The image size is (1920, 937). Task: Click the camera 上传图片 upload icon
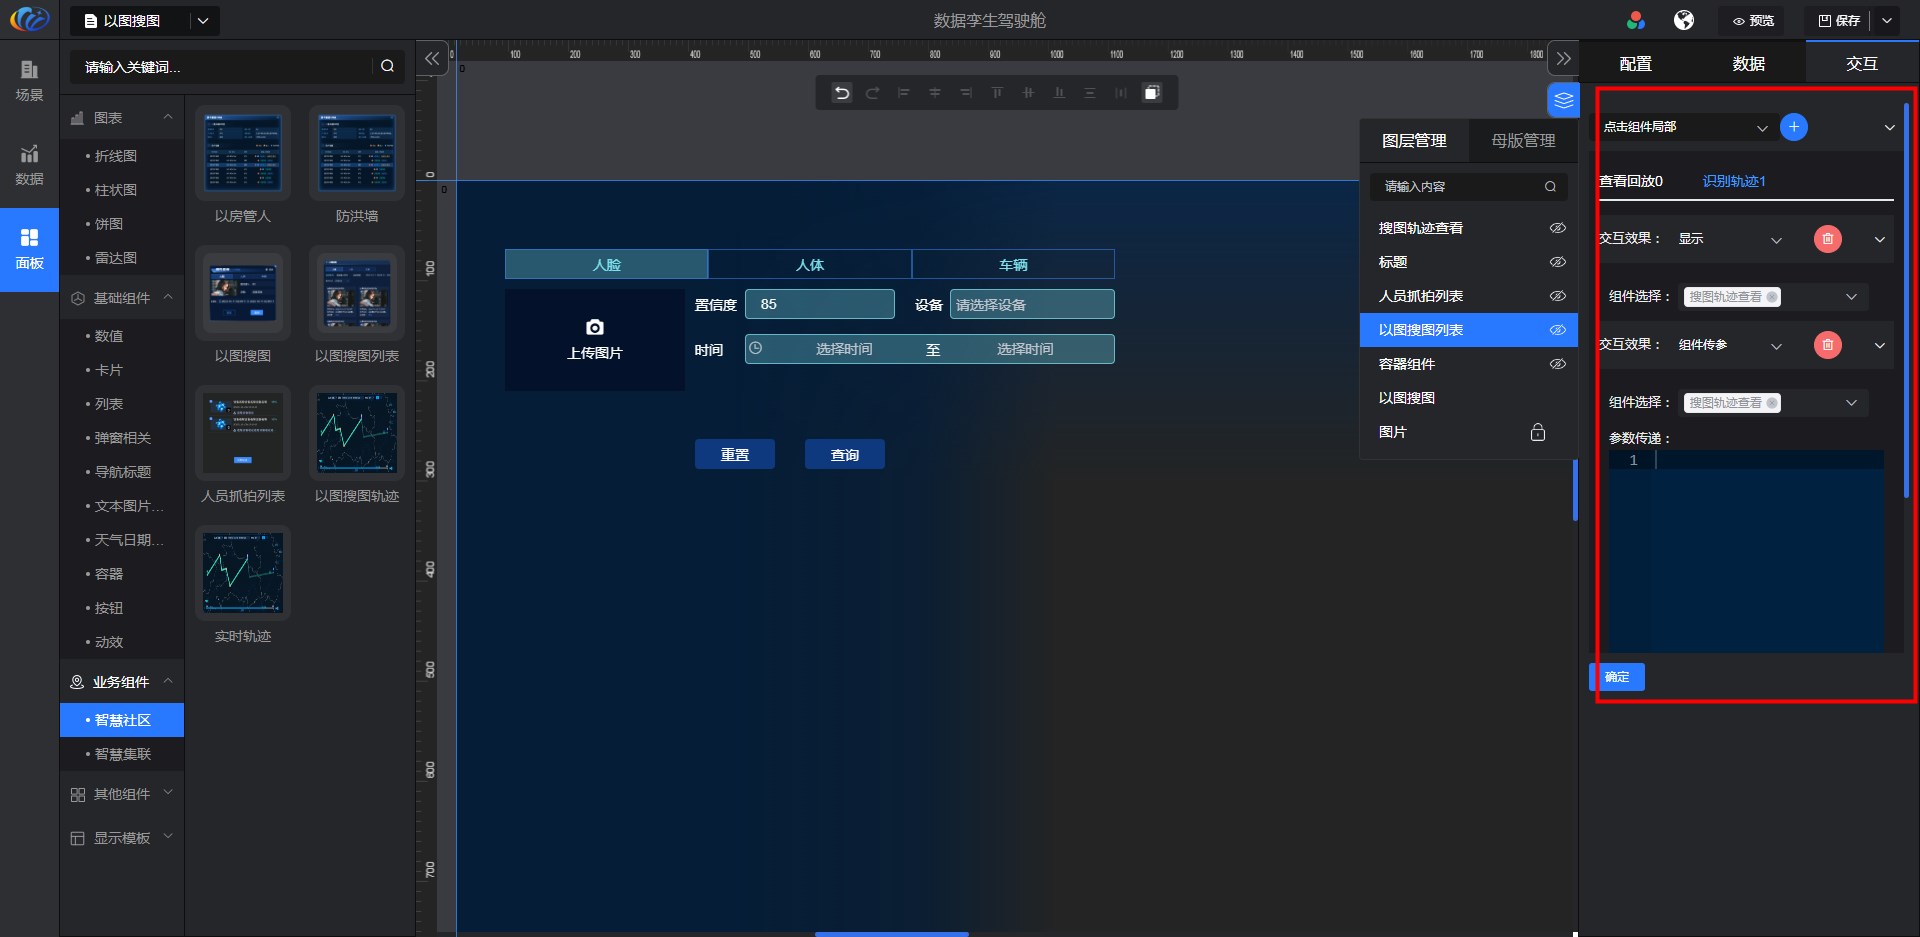click(x=595, y=328)
